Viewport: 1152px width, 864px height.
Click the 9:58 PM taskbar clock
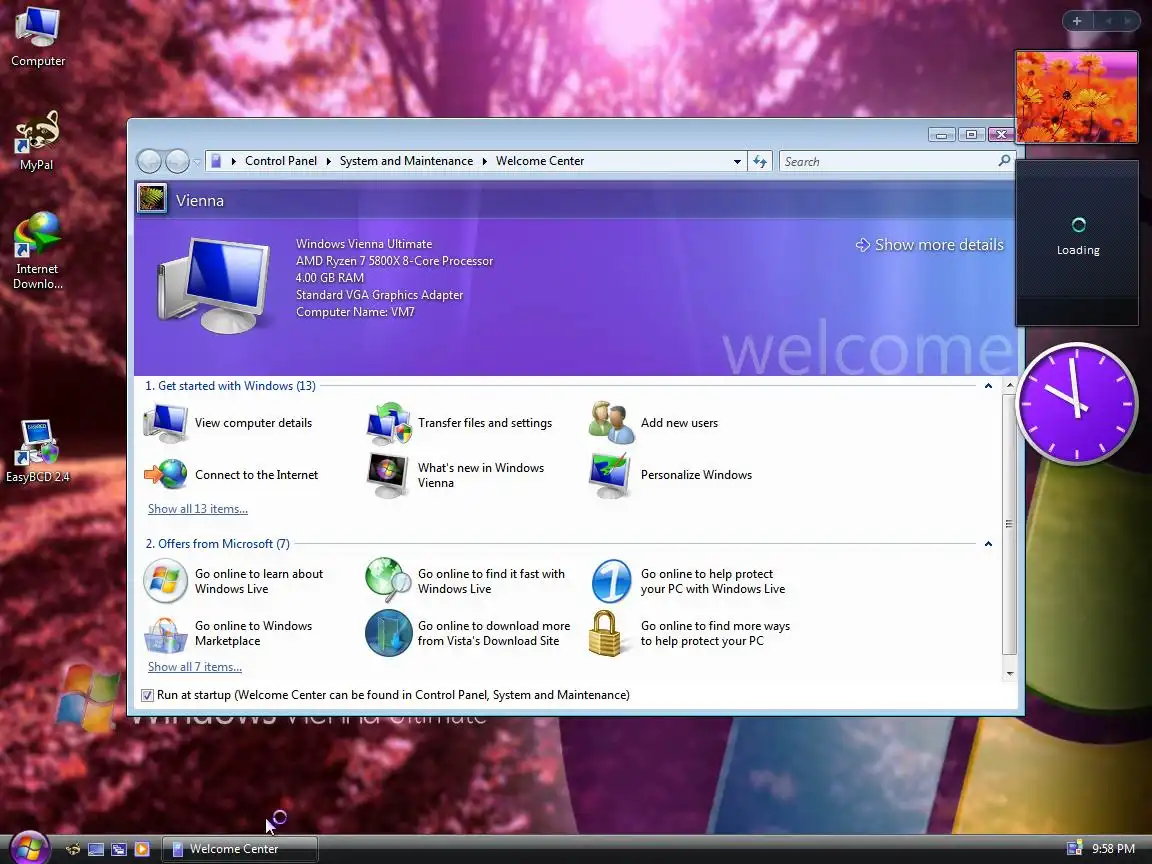coord(1113,849)
